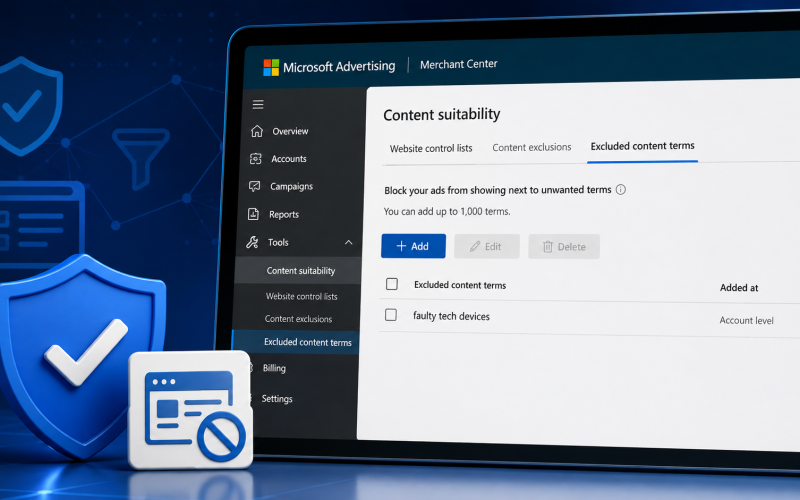Click the Tools wrench icon
Screen dimensions: 800x500
(x=252, y=242)
